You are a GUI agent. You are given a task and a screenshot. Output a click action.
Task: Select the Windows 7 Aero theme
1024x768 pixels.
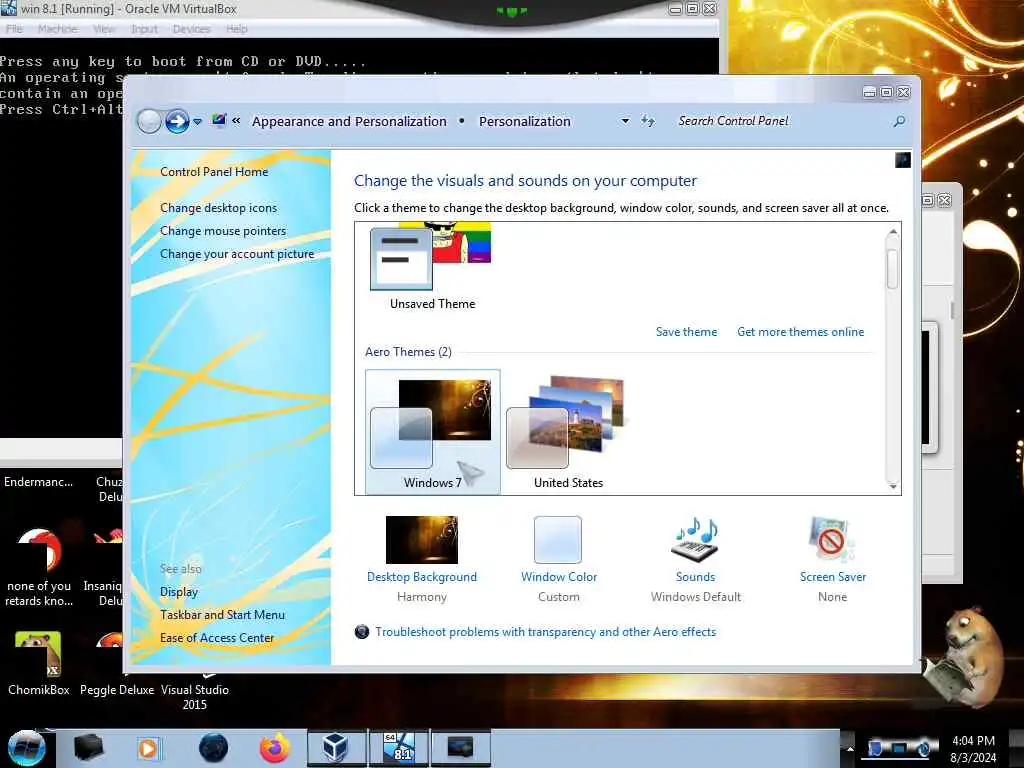[x=432, y=432]
